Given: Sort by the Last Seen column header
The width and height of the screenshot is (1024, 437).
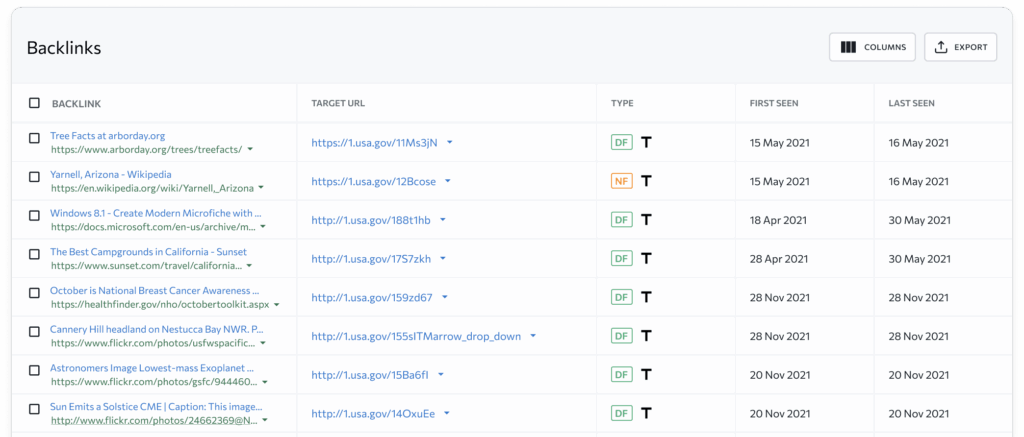Looking at the screenshot, I should 911,103.
